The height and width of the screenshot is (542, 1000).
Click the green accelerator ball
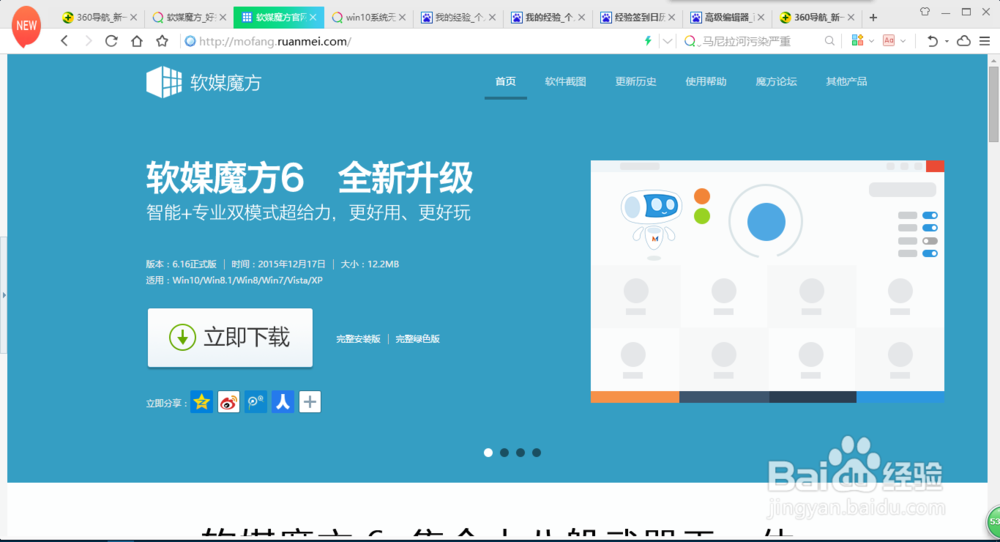click(993, 522)
